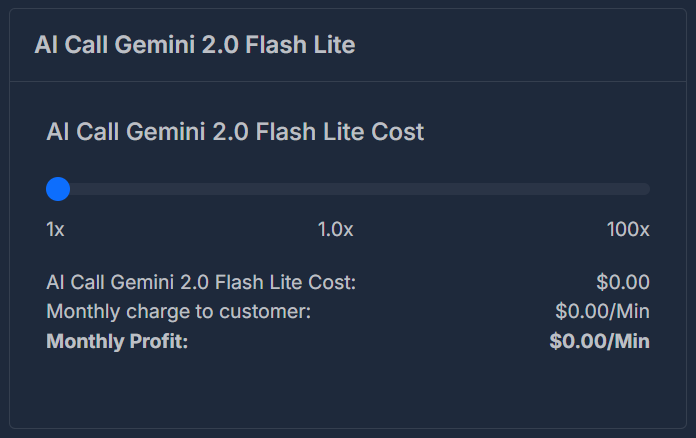Click empty header area right of the title
Viewport: 696px width, 438px height.
click(519, 45)
